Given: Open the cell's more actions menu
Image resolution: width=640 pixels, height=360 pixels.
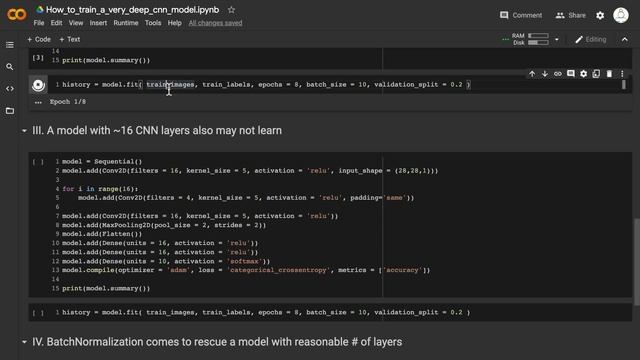Looking at the screenshot, I should pyautogui.click(x=622, y=74).
